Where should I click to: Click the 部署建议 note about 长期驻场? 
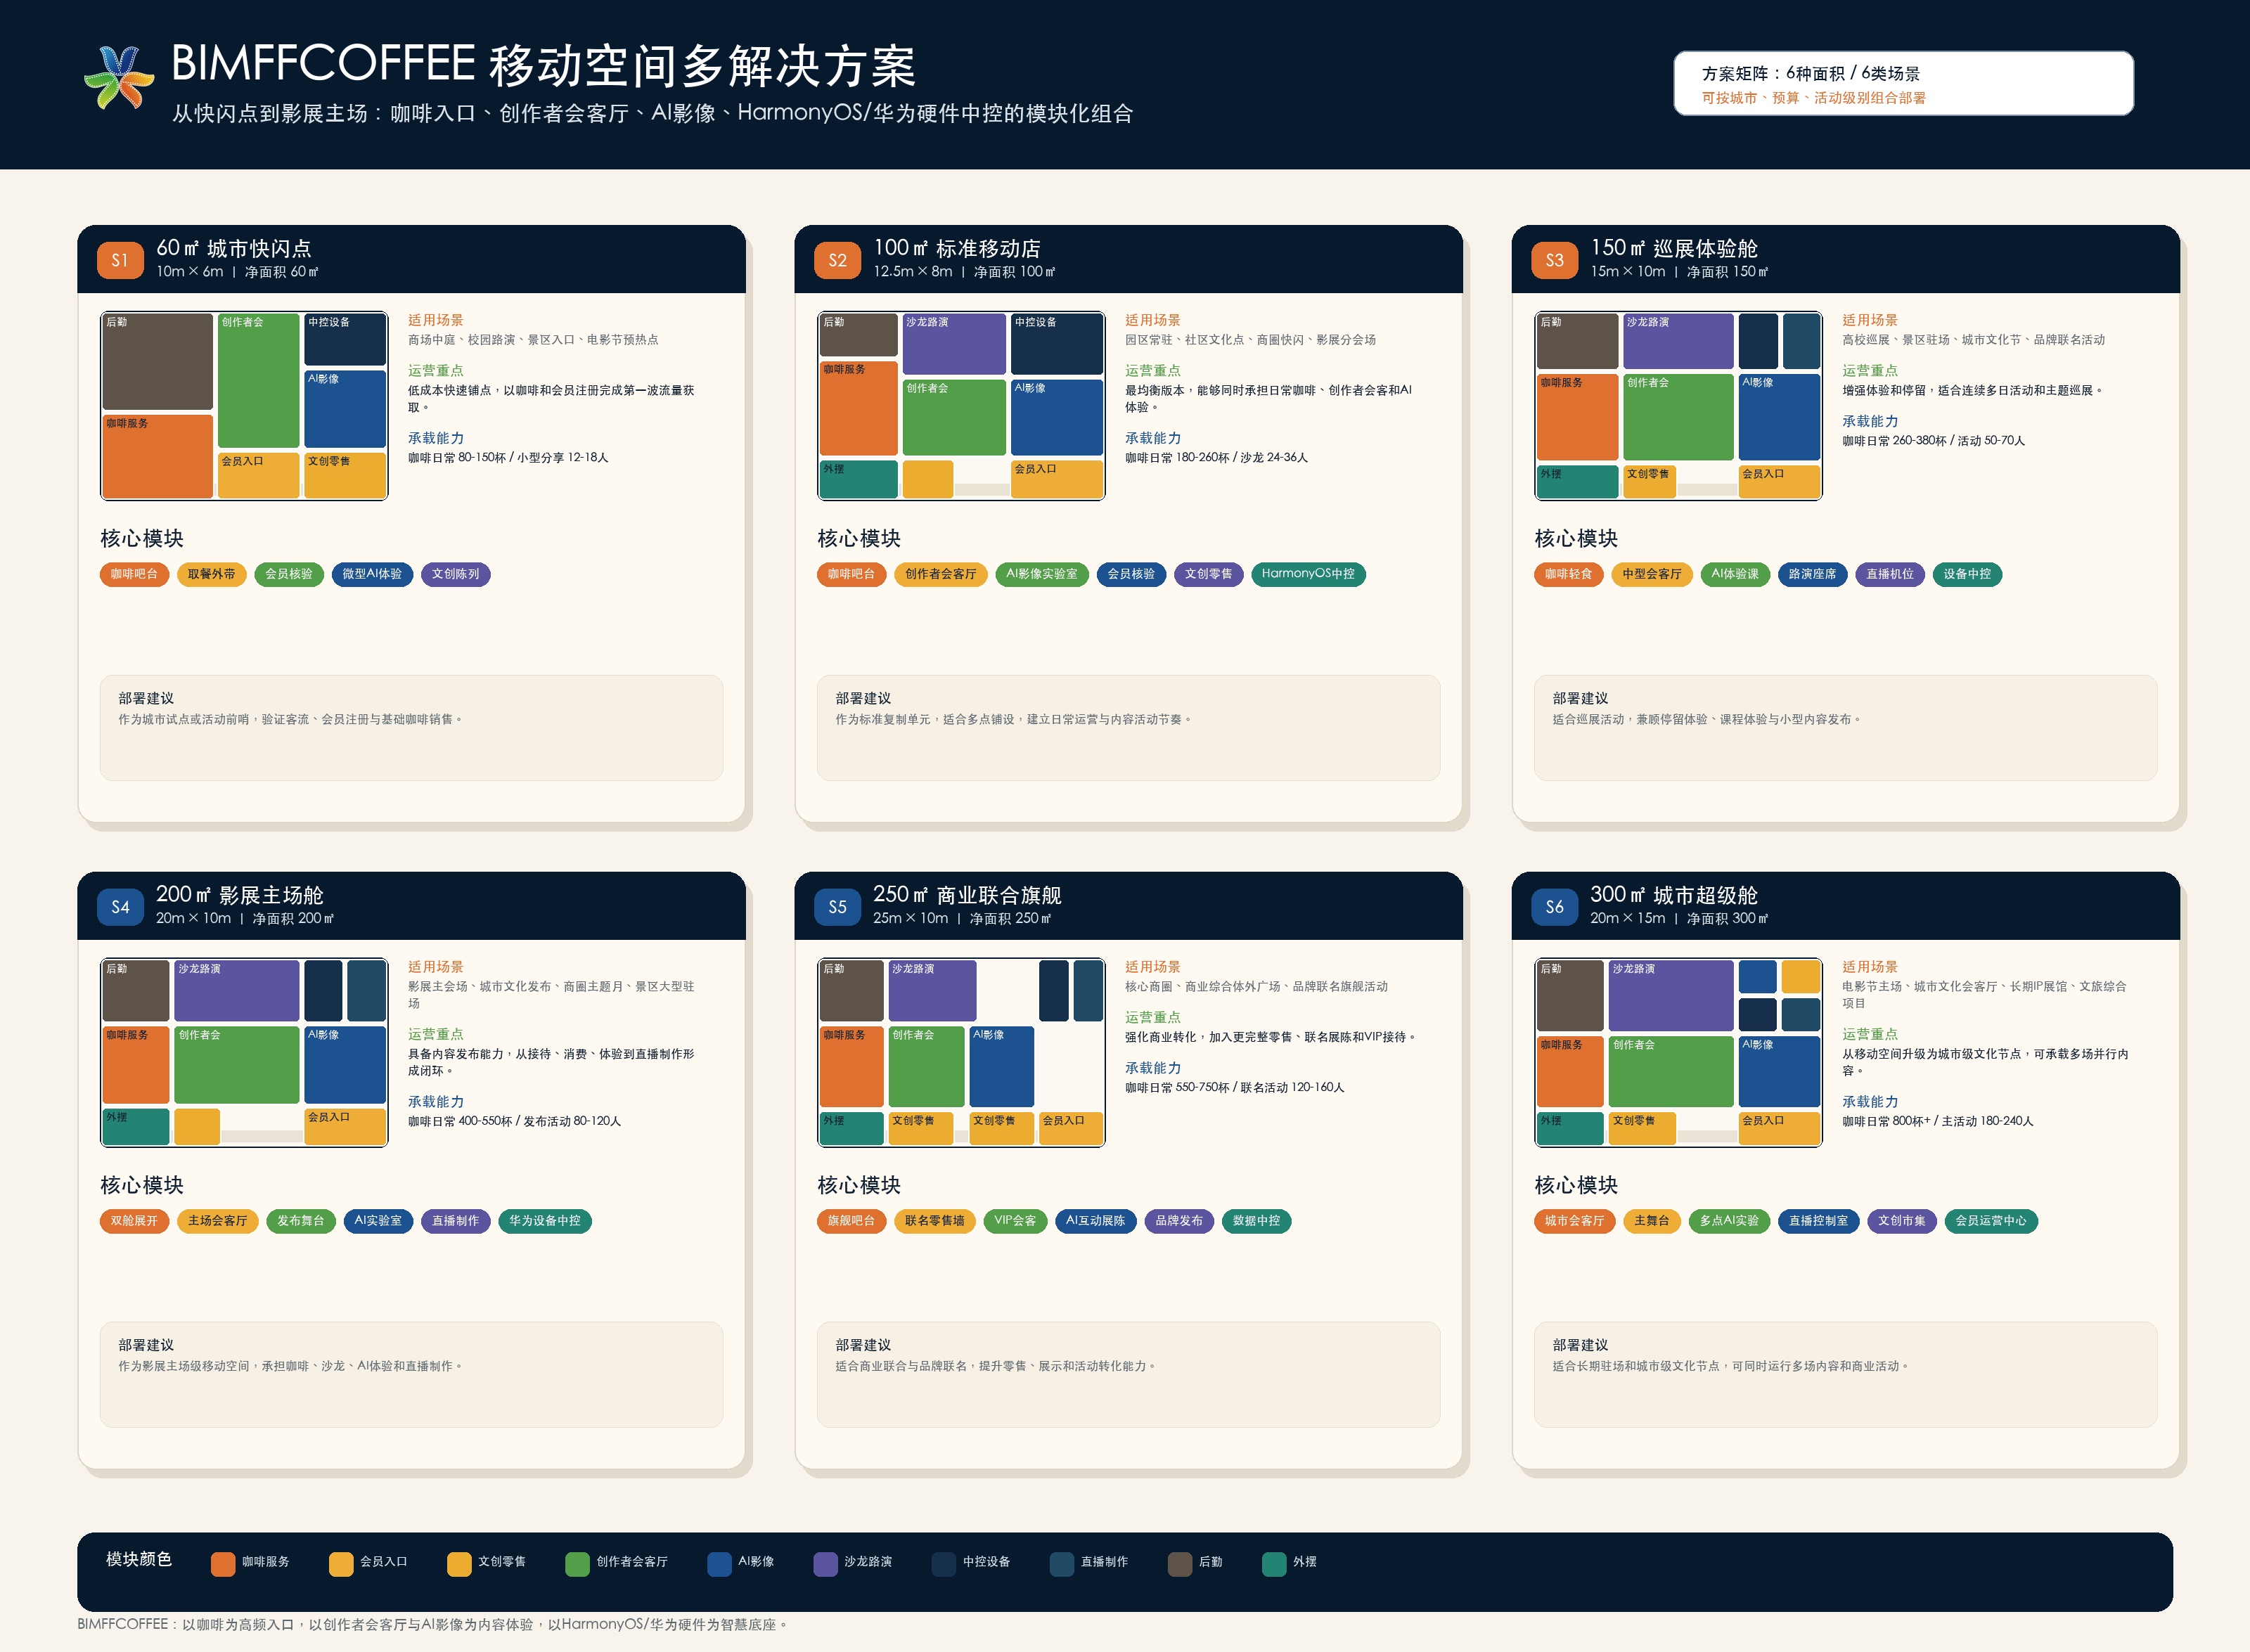[x=1845, y=1375]
